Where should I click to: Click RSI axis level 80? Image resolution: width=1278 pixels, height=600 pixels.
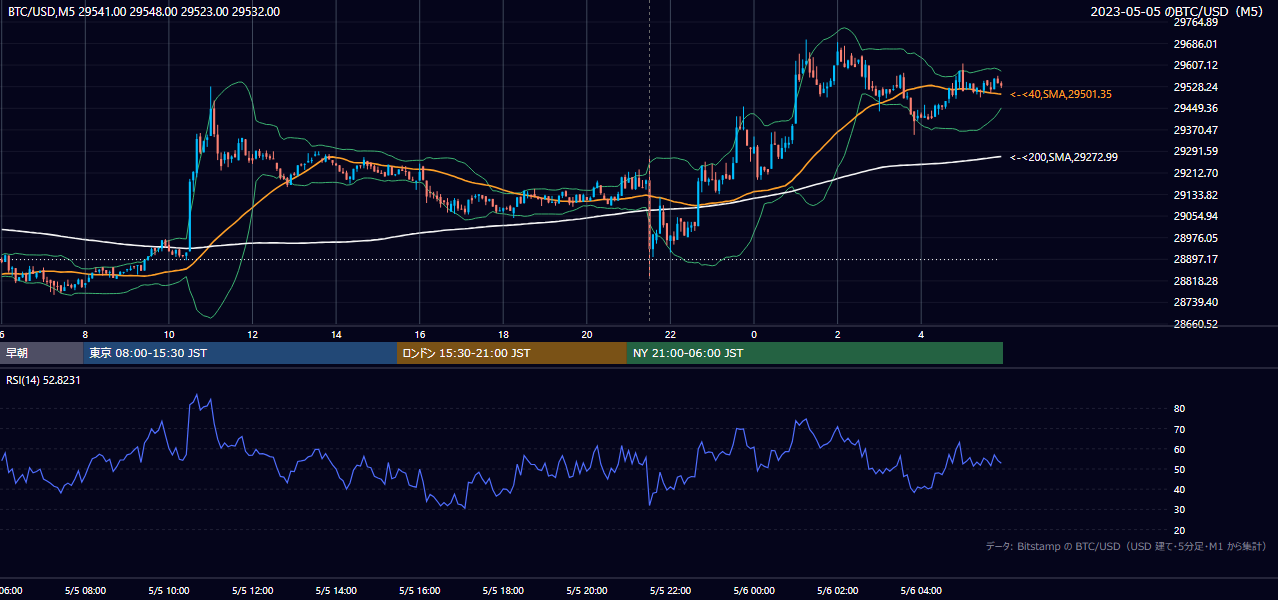click(1179, 409)
